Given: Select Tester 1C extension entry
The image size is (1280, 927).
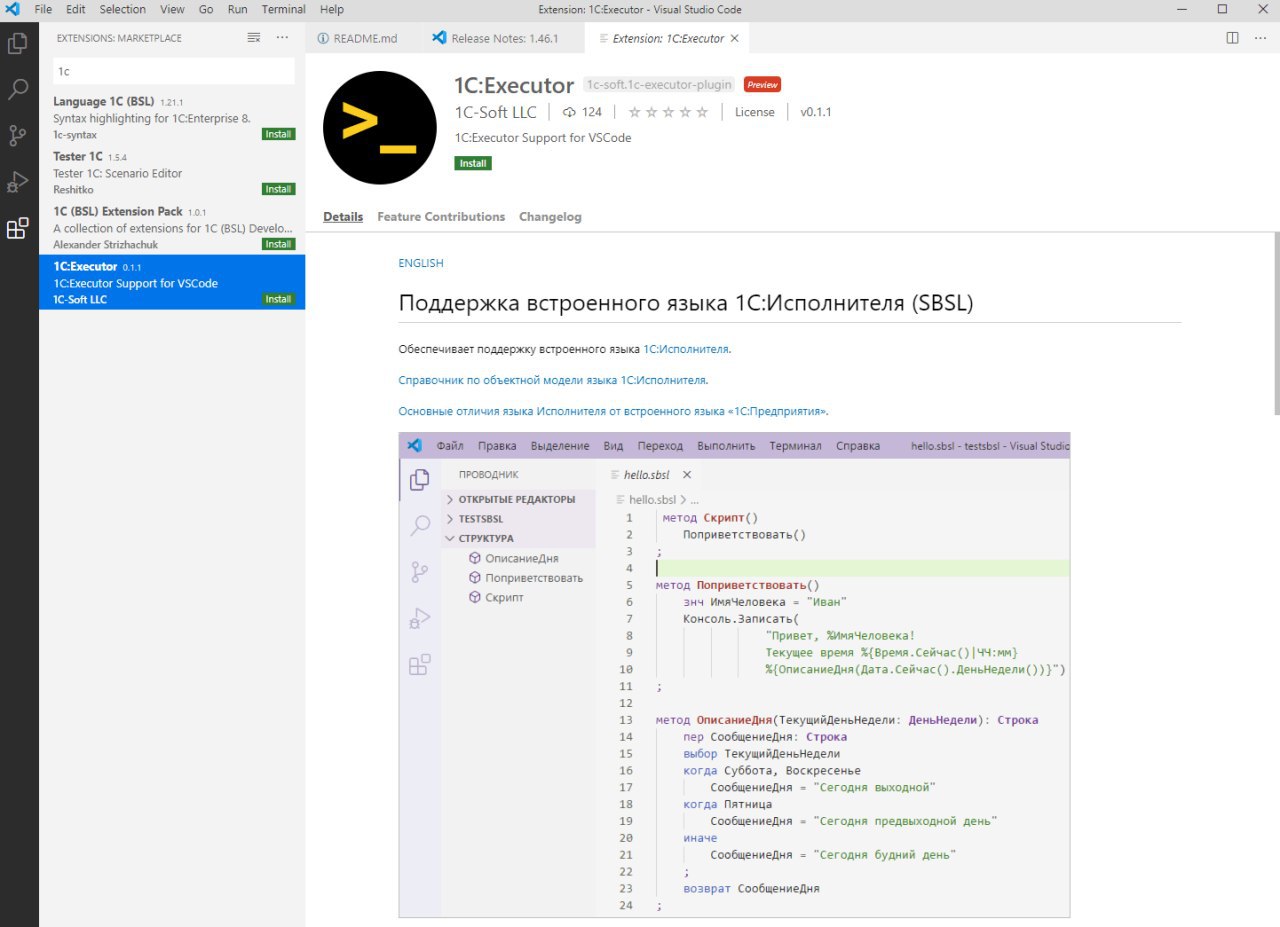Looking at the screenshot, I should tap(172, 172).
